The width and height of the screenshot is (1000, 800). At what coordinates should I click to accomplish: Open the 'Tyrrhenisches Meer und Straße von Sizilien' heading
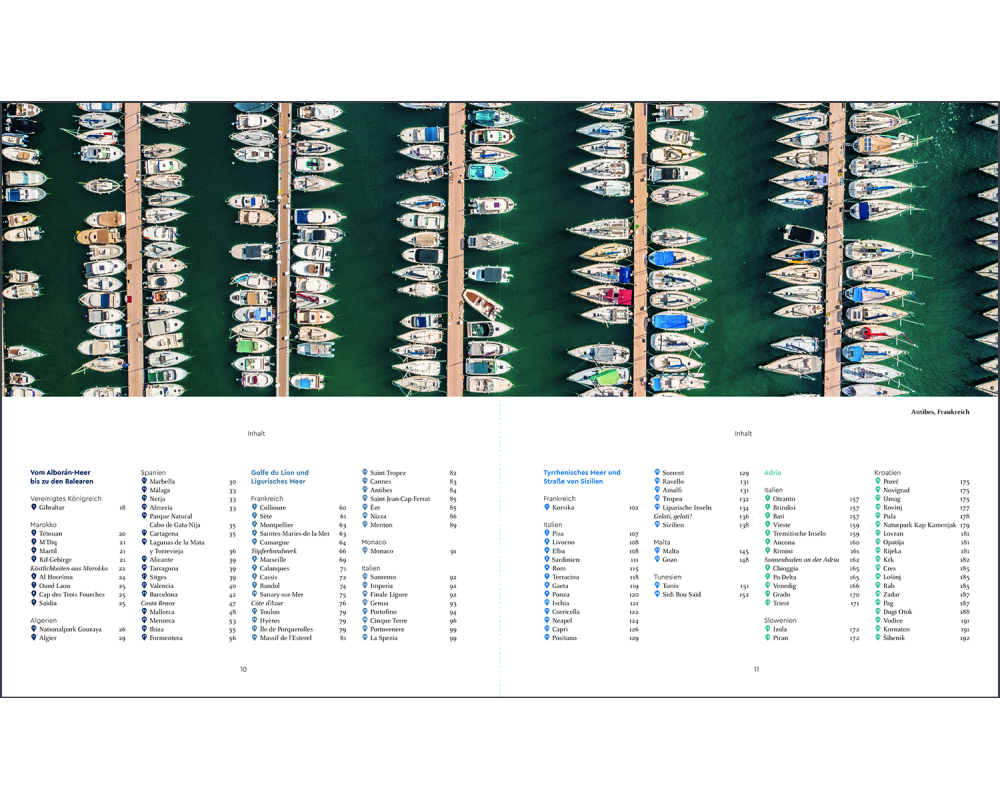pyautogui.click(x=581, y=477)
